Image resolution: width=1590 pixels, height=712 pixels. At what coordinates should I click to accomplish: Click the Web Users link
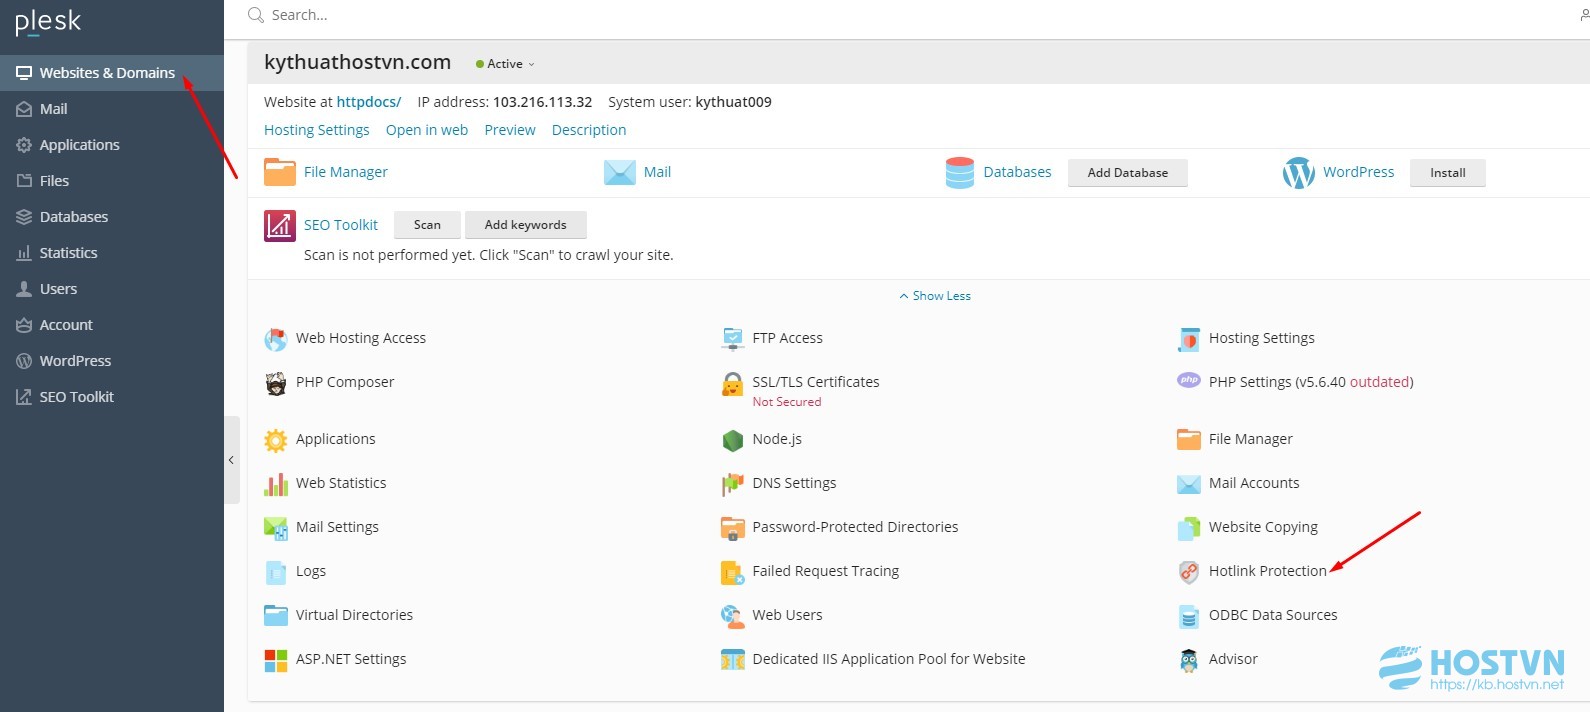(x=788, y=615)
